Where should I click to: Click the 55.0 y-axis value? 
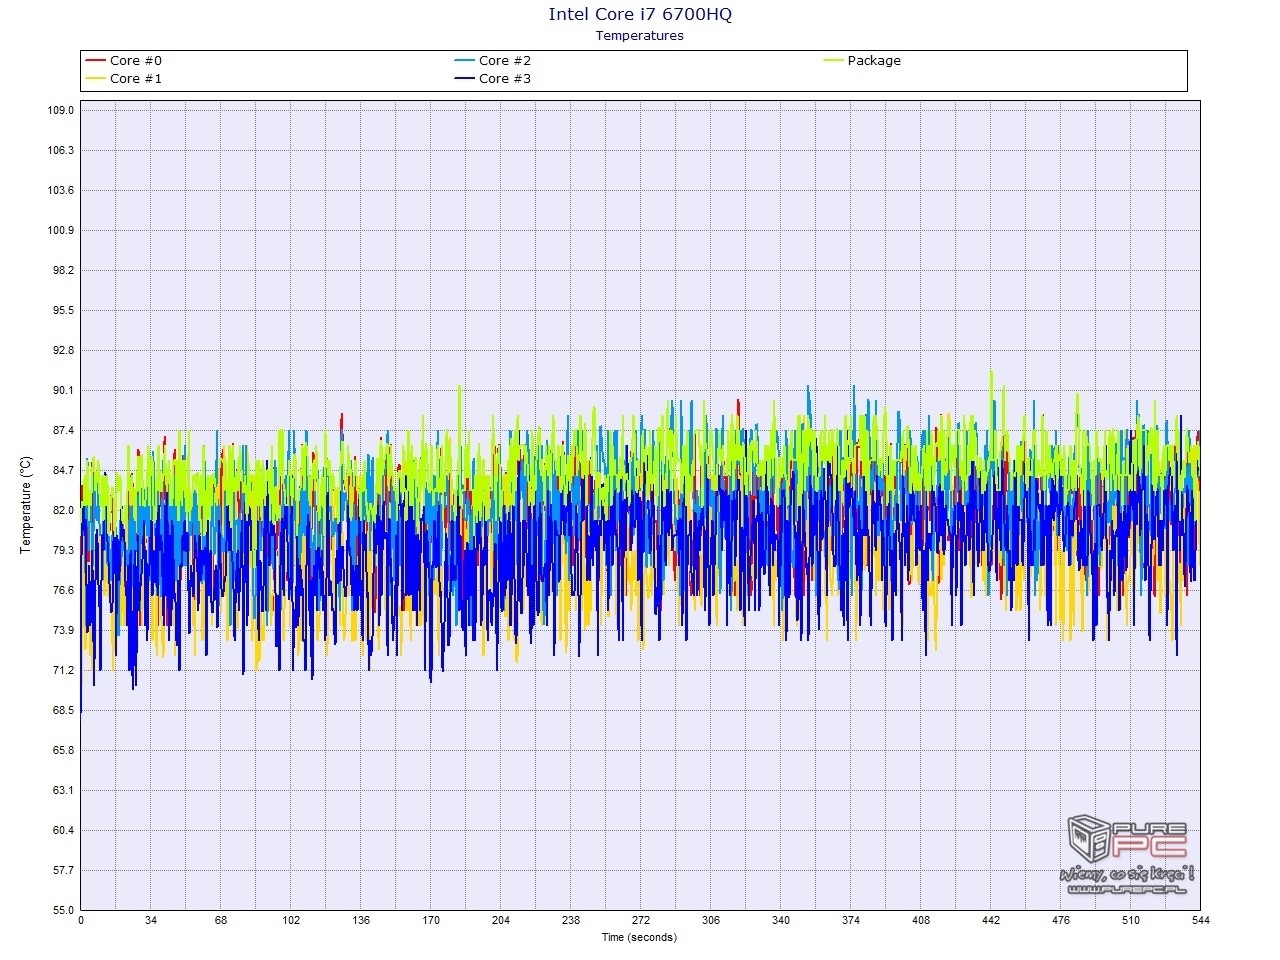pos(64,910)
